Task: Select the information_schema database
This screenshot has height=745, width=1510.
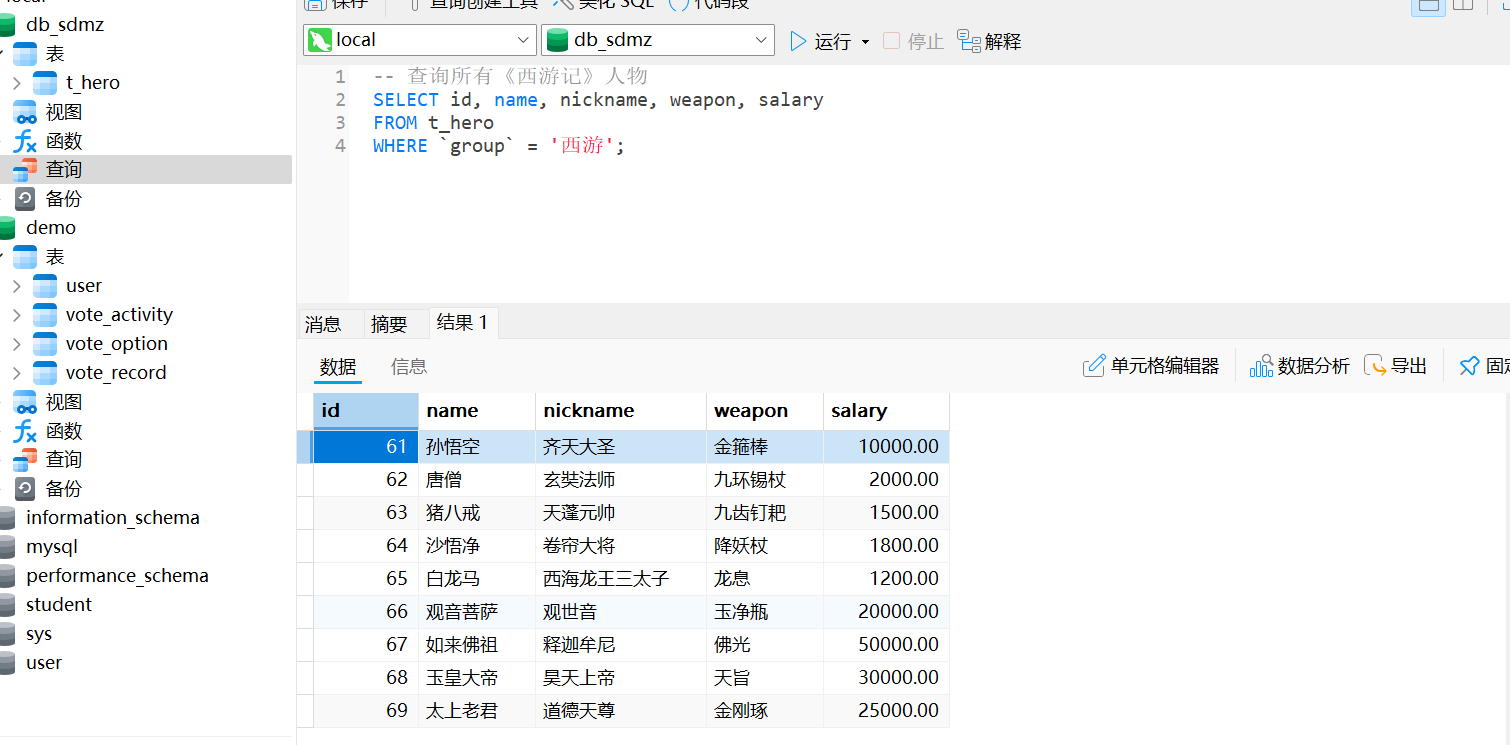Action: pos(112,518)
